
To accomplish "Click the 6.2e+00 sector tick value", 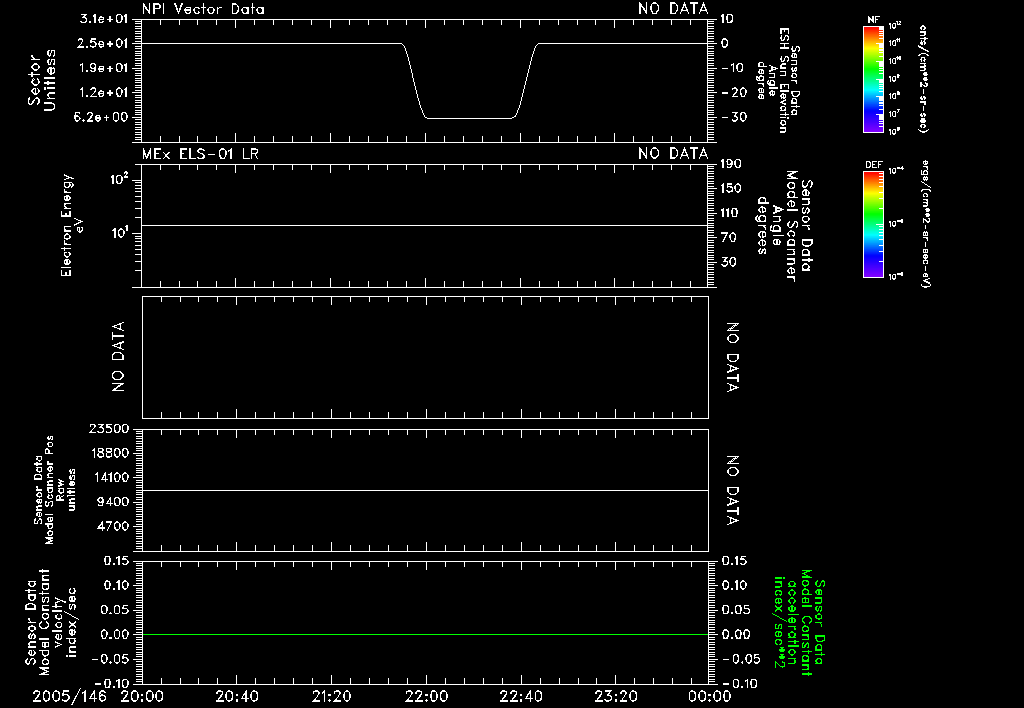I will [x=103, y=117].
